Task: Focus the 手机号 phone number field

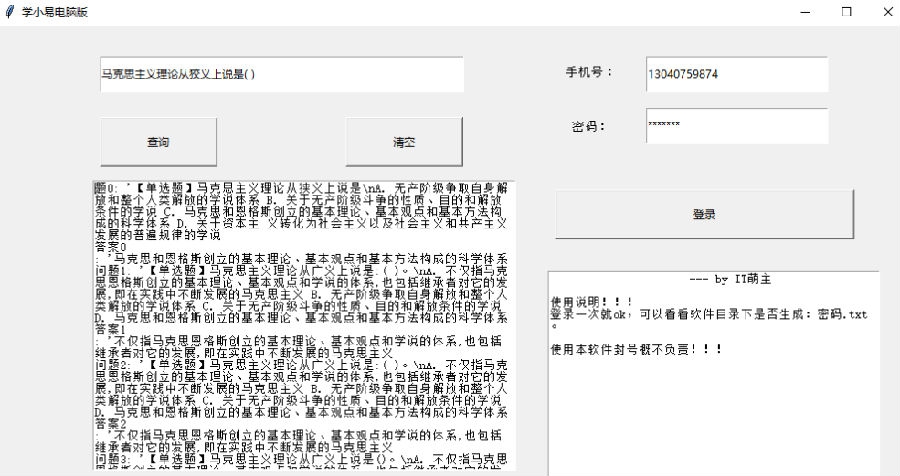Action: point(736,74)
